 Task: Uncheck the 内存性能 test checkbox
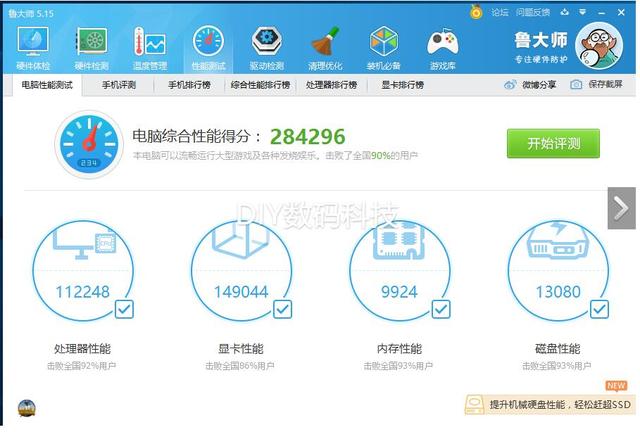point(441,309)
